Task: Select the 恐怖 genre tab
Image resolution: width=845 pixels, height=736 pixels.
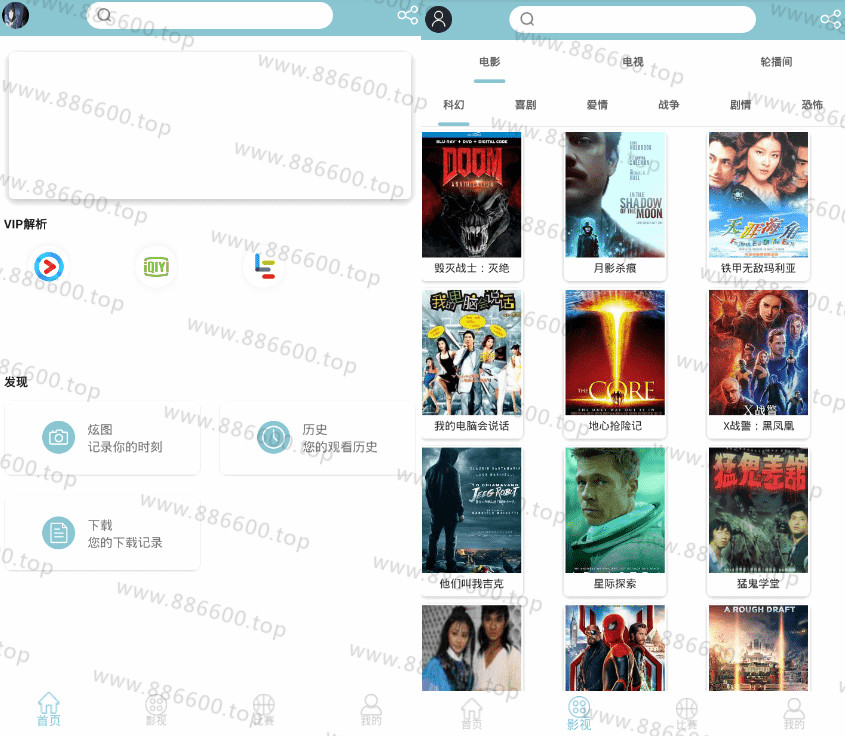Action: pyautogui.click(x=812, y=105)
